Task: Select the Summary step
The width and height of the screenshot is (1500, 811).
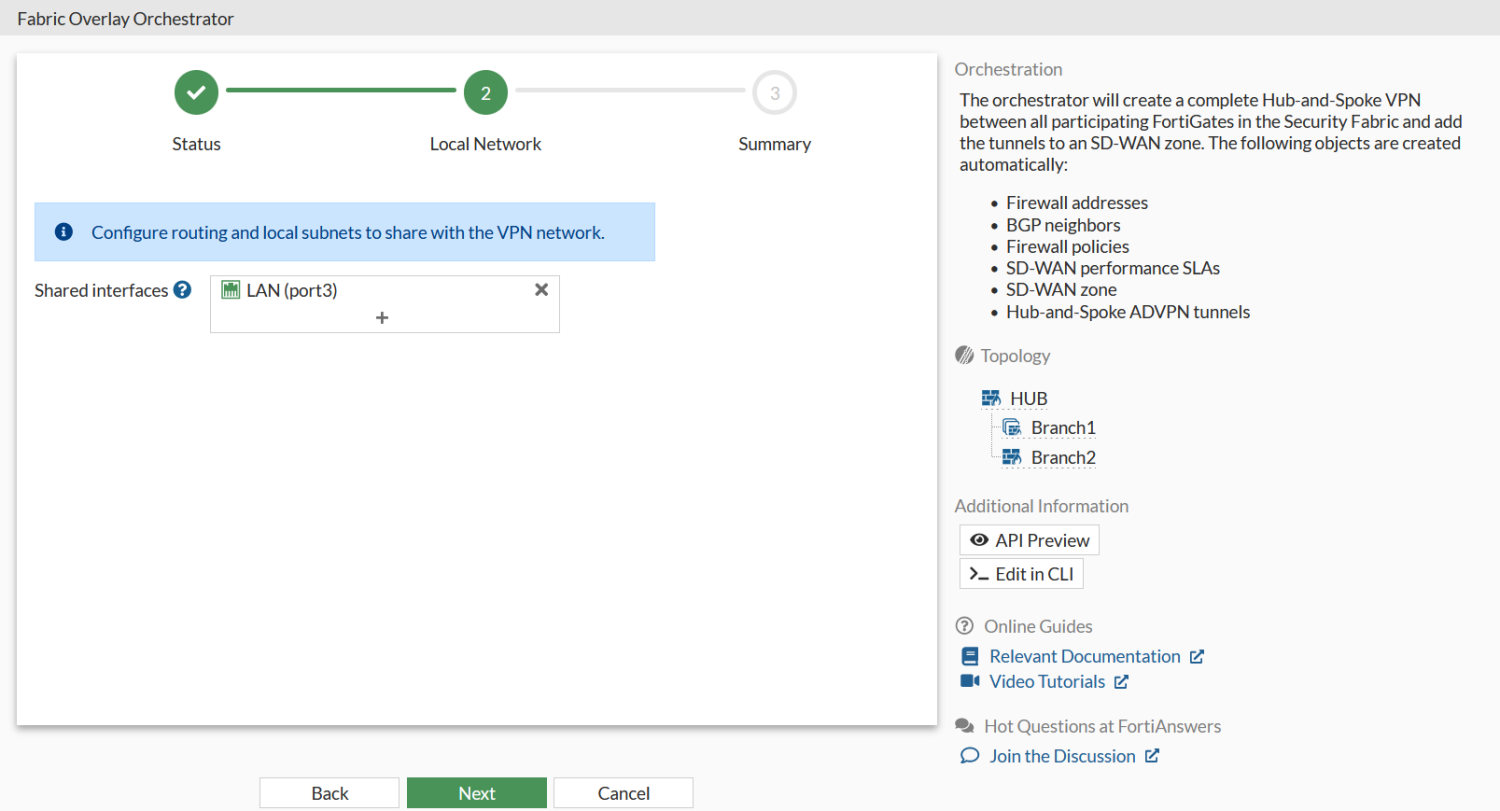Action: click(x=774, y=92)
